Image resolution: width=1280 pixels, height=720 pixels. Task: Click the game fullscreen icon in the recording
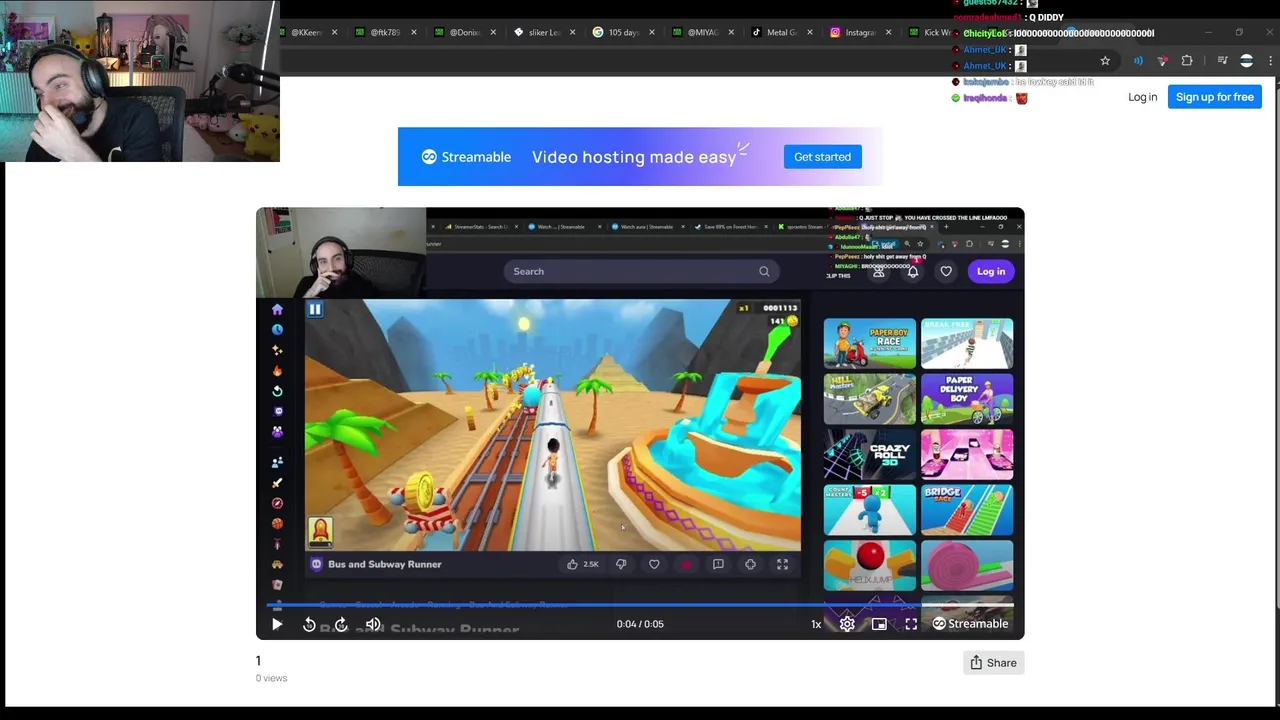click(783, 564)
